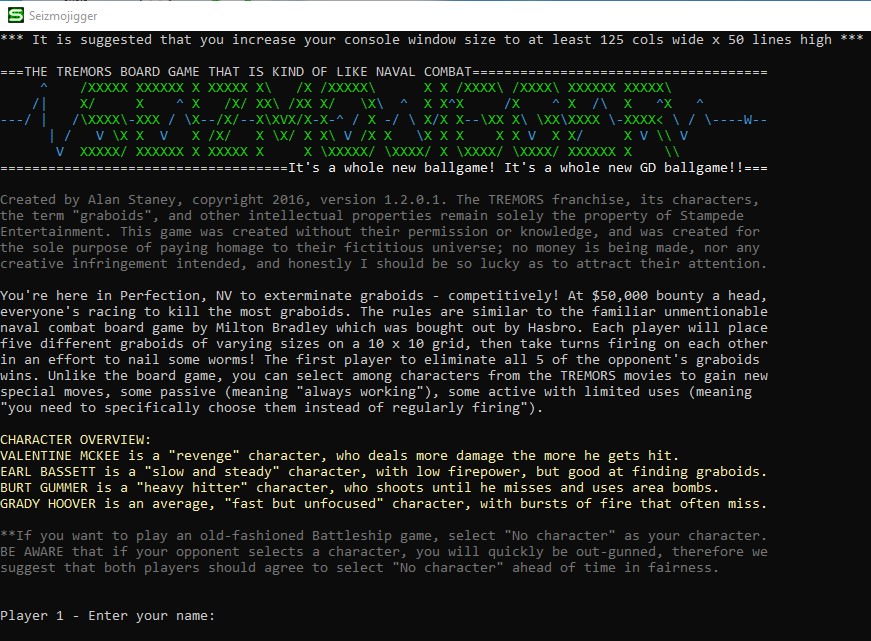The image size is (871, 641).
Task: Click the 'suggest that both players should agree' line
Action: [x=359, y=568]
